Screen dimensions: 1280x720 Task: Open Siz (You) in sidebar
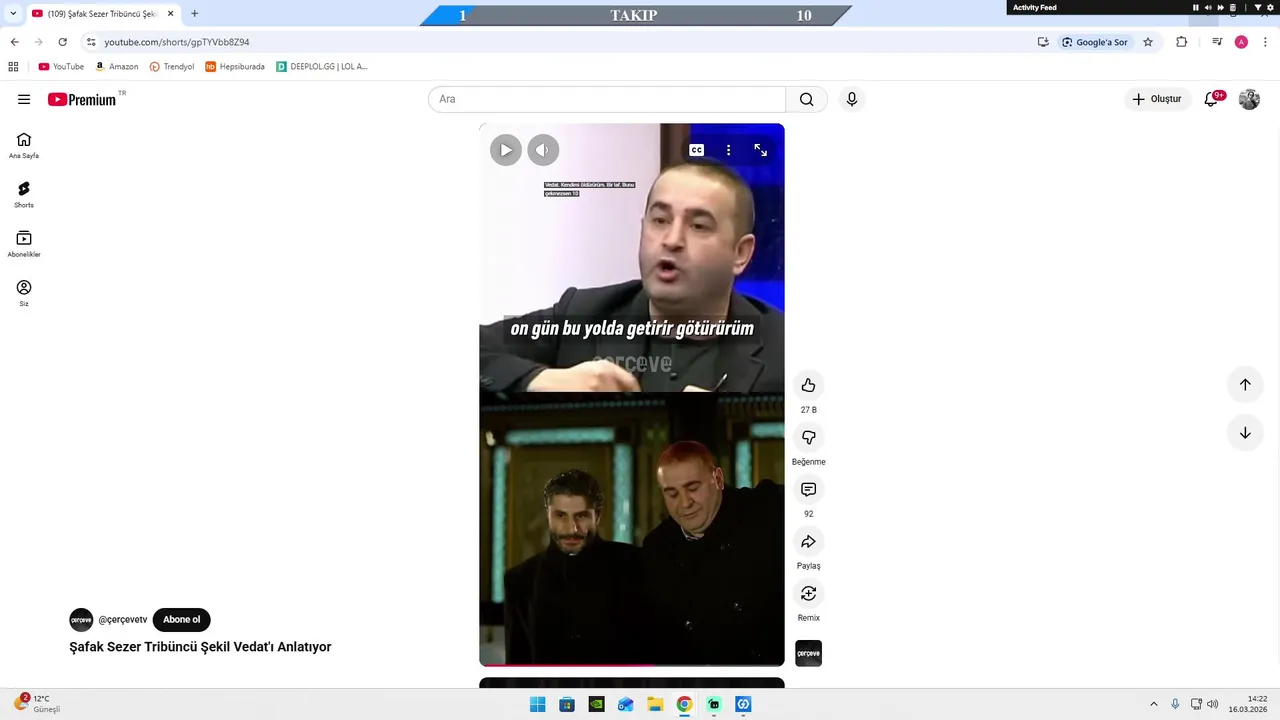point(24,293)
